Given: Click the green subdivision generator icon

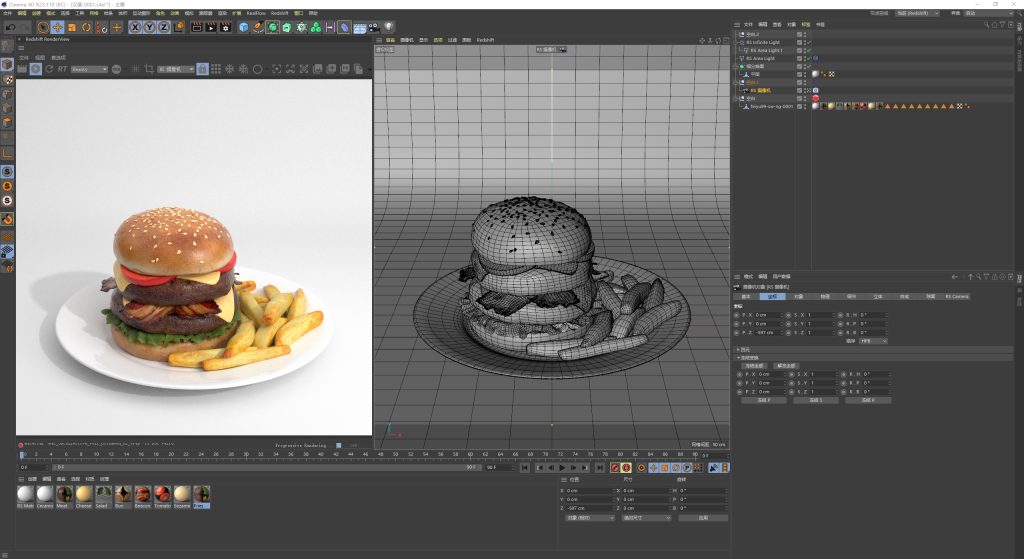Looking at the screenshot, I should (272, 27).
